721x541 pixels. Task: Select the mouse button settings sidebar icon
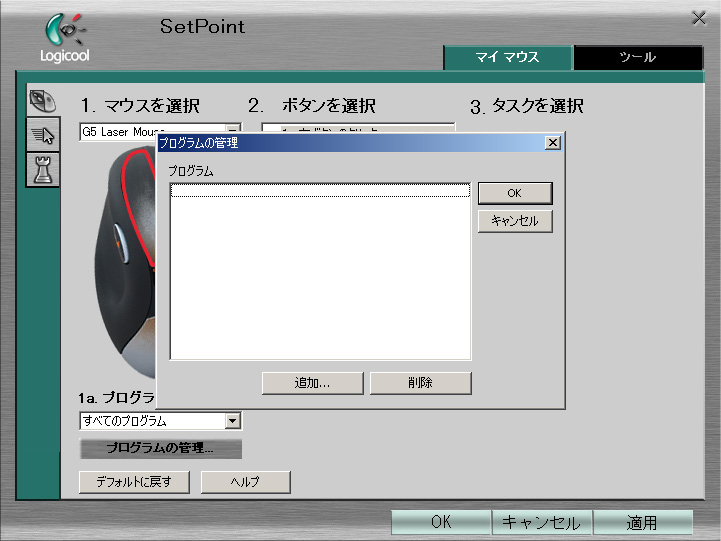click(42, 101)
